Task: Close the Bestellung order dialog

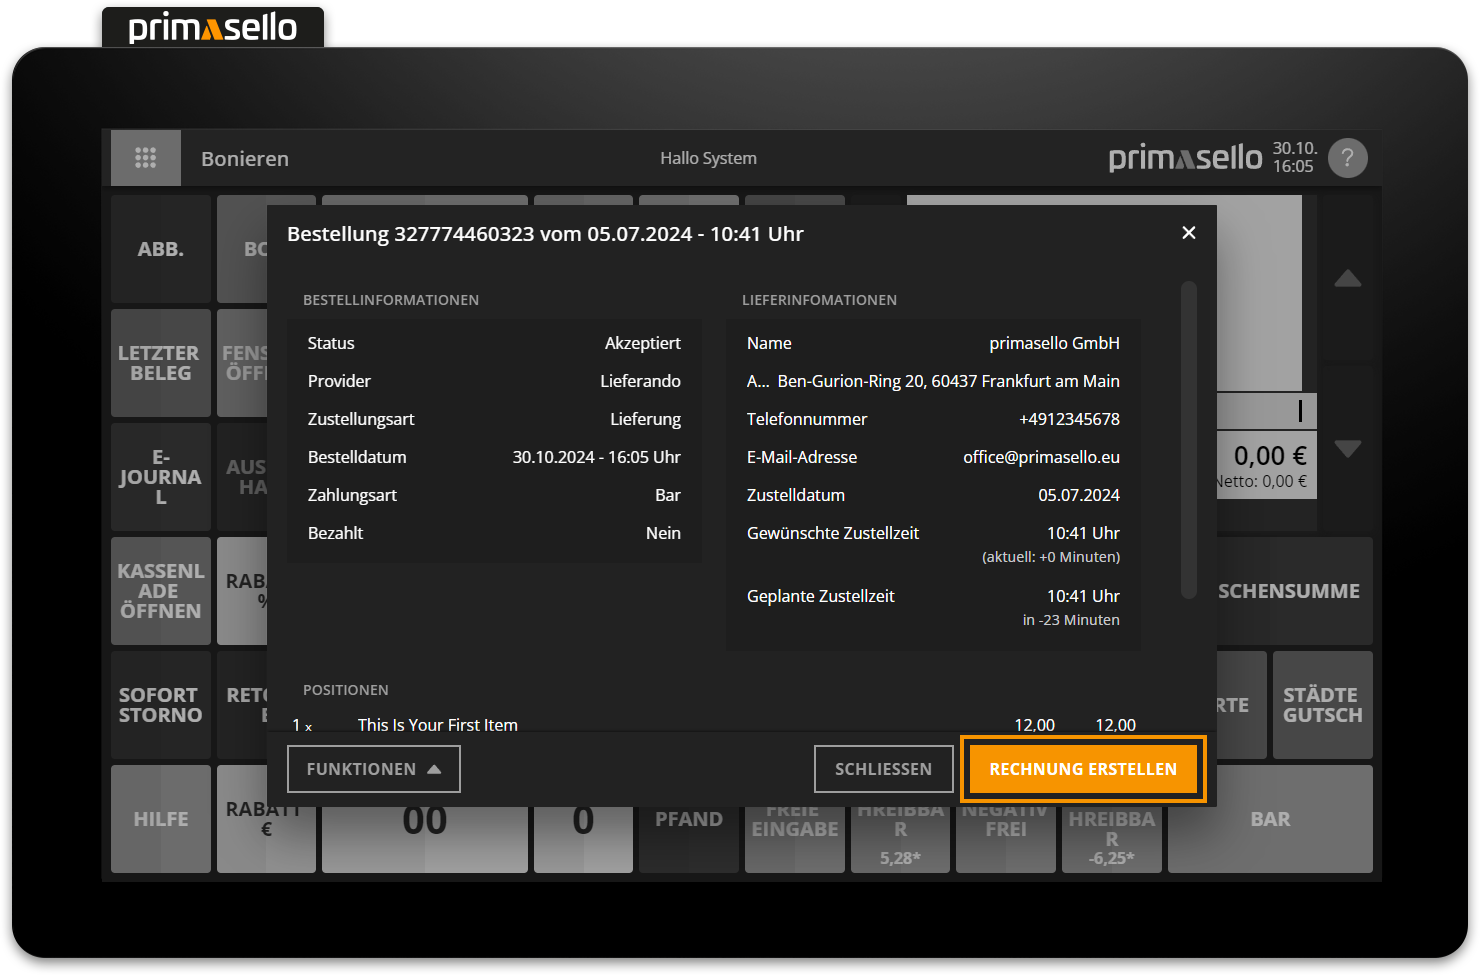Action: click(x=1188, y=232)
